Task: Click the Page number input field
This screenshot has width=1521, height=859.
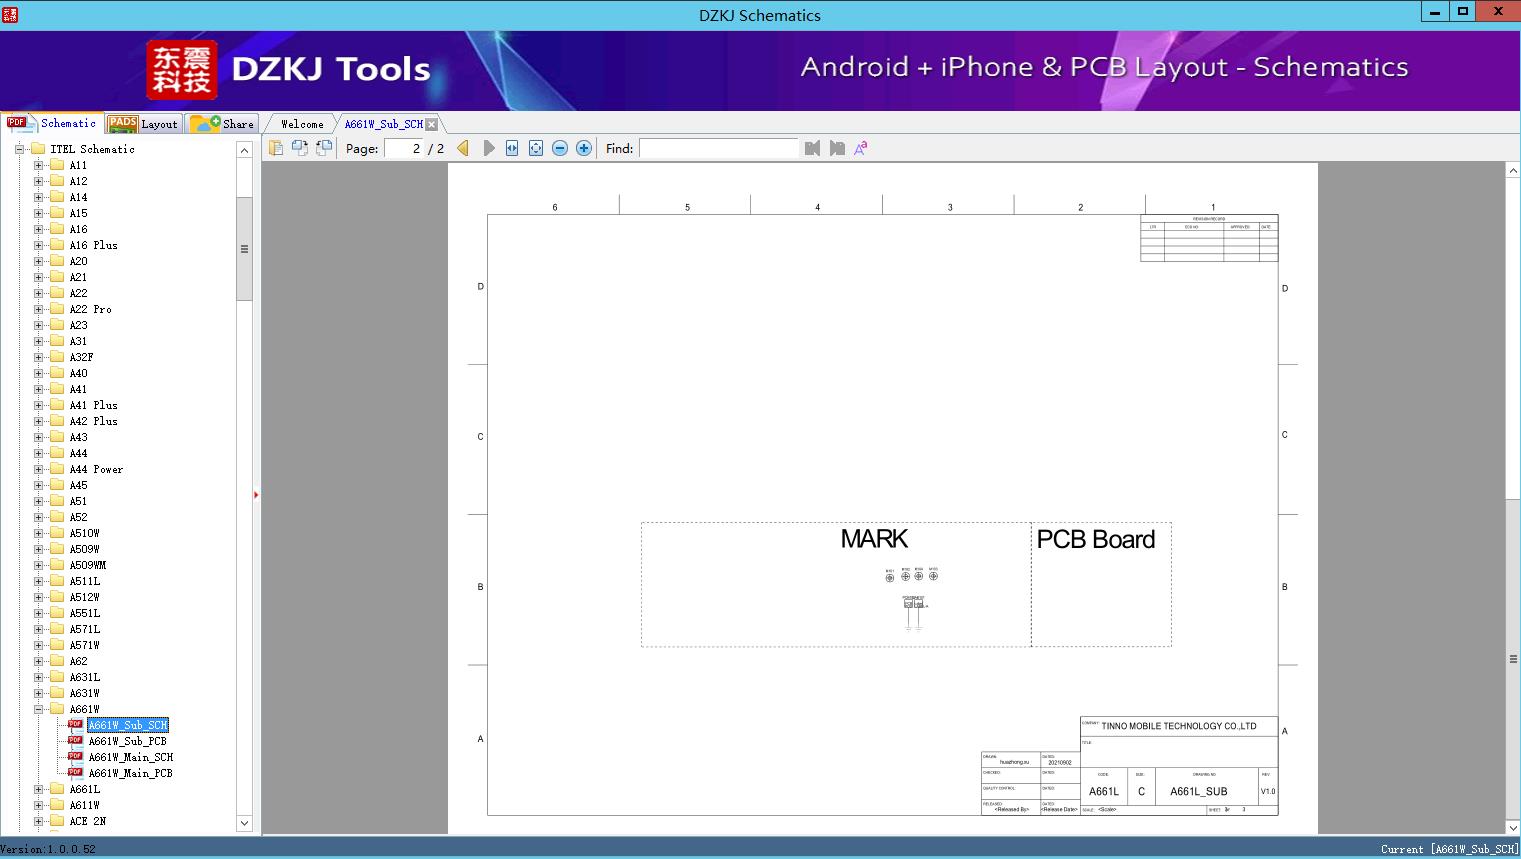Action: pos(404,148)
